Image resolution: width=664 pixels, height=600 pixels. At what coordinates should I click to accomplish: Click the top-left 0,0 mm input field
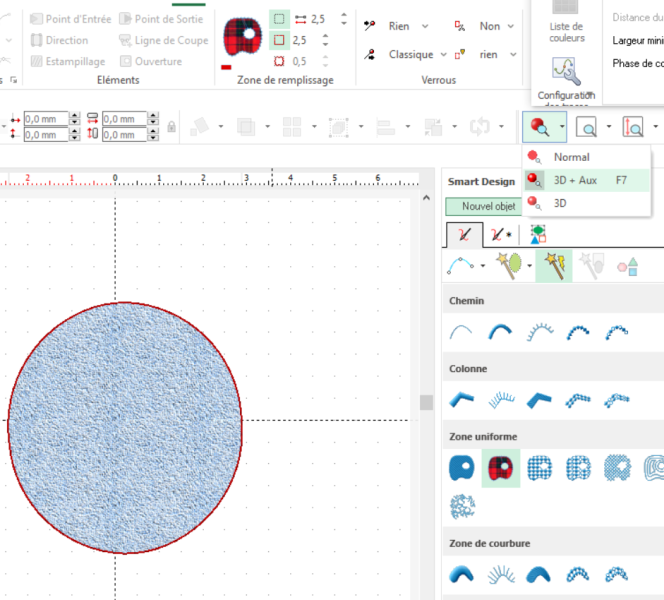click(x=46, y=119)
